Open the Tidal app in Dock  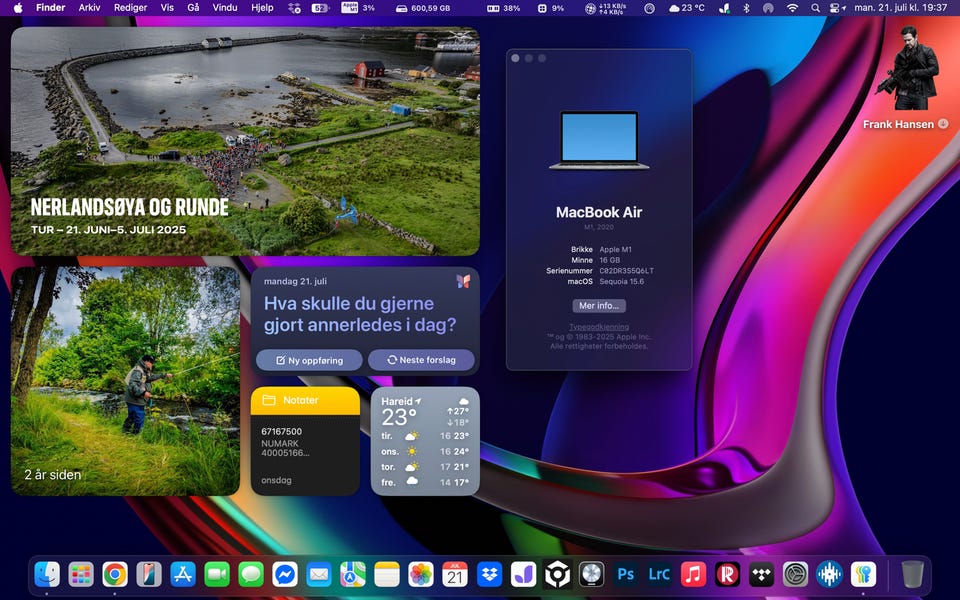761,574
